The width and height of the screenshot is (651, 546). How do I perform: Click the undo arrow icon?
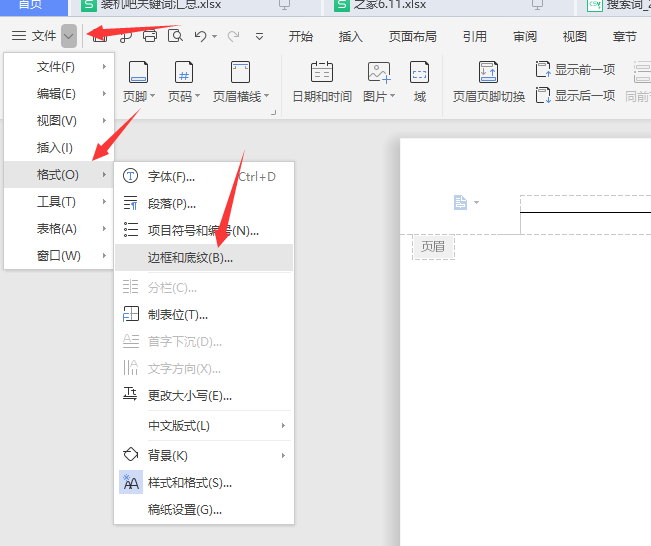tap(200, 36)
